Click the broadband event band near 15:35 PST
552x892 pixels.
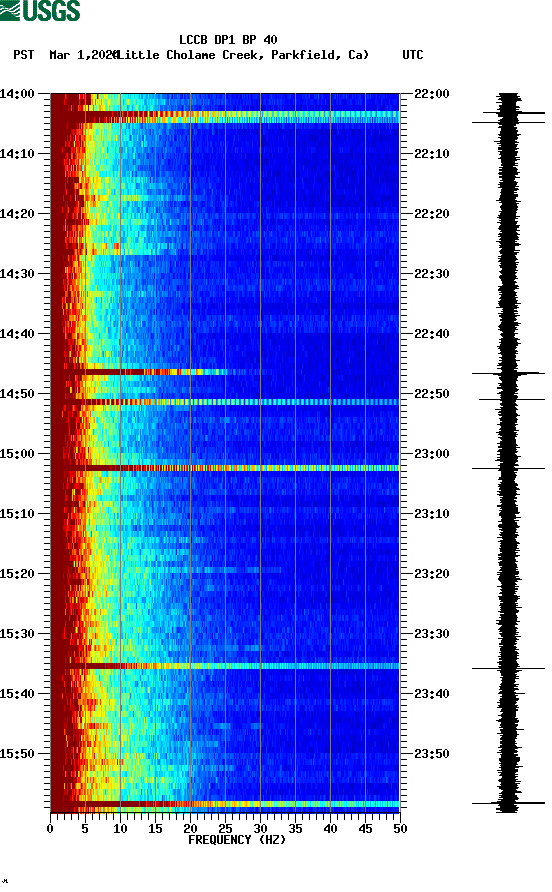[225, 666]
